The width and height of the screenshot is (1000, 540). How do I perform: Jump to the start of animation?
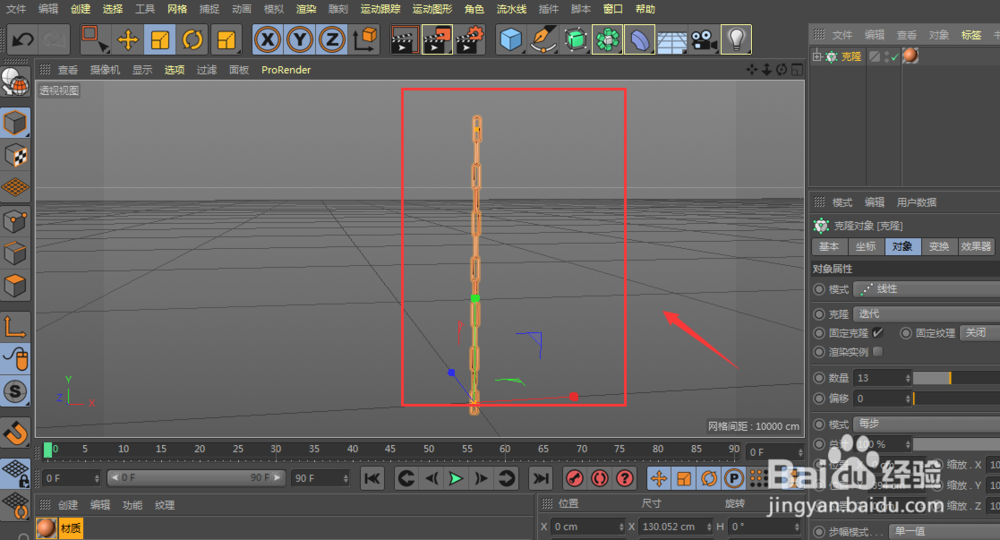372,478
